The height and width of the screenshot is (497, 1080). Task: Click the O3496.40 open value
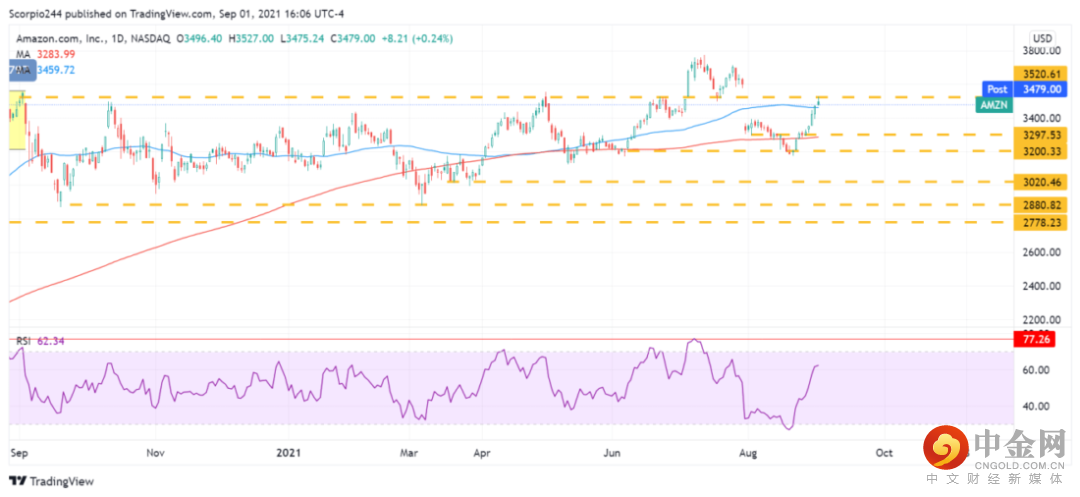201,39
